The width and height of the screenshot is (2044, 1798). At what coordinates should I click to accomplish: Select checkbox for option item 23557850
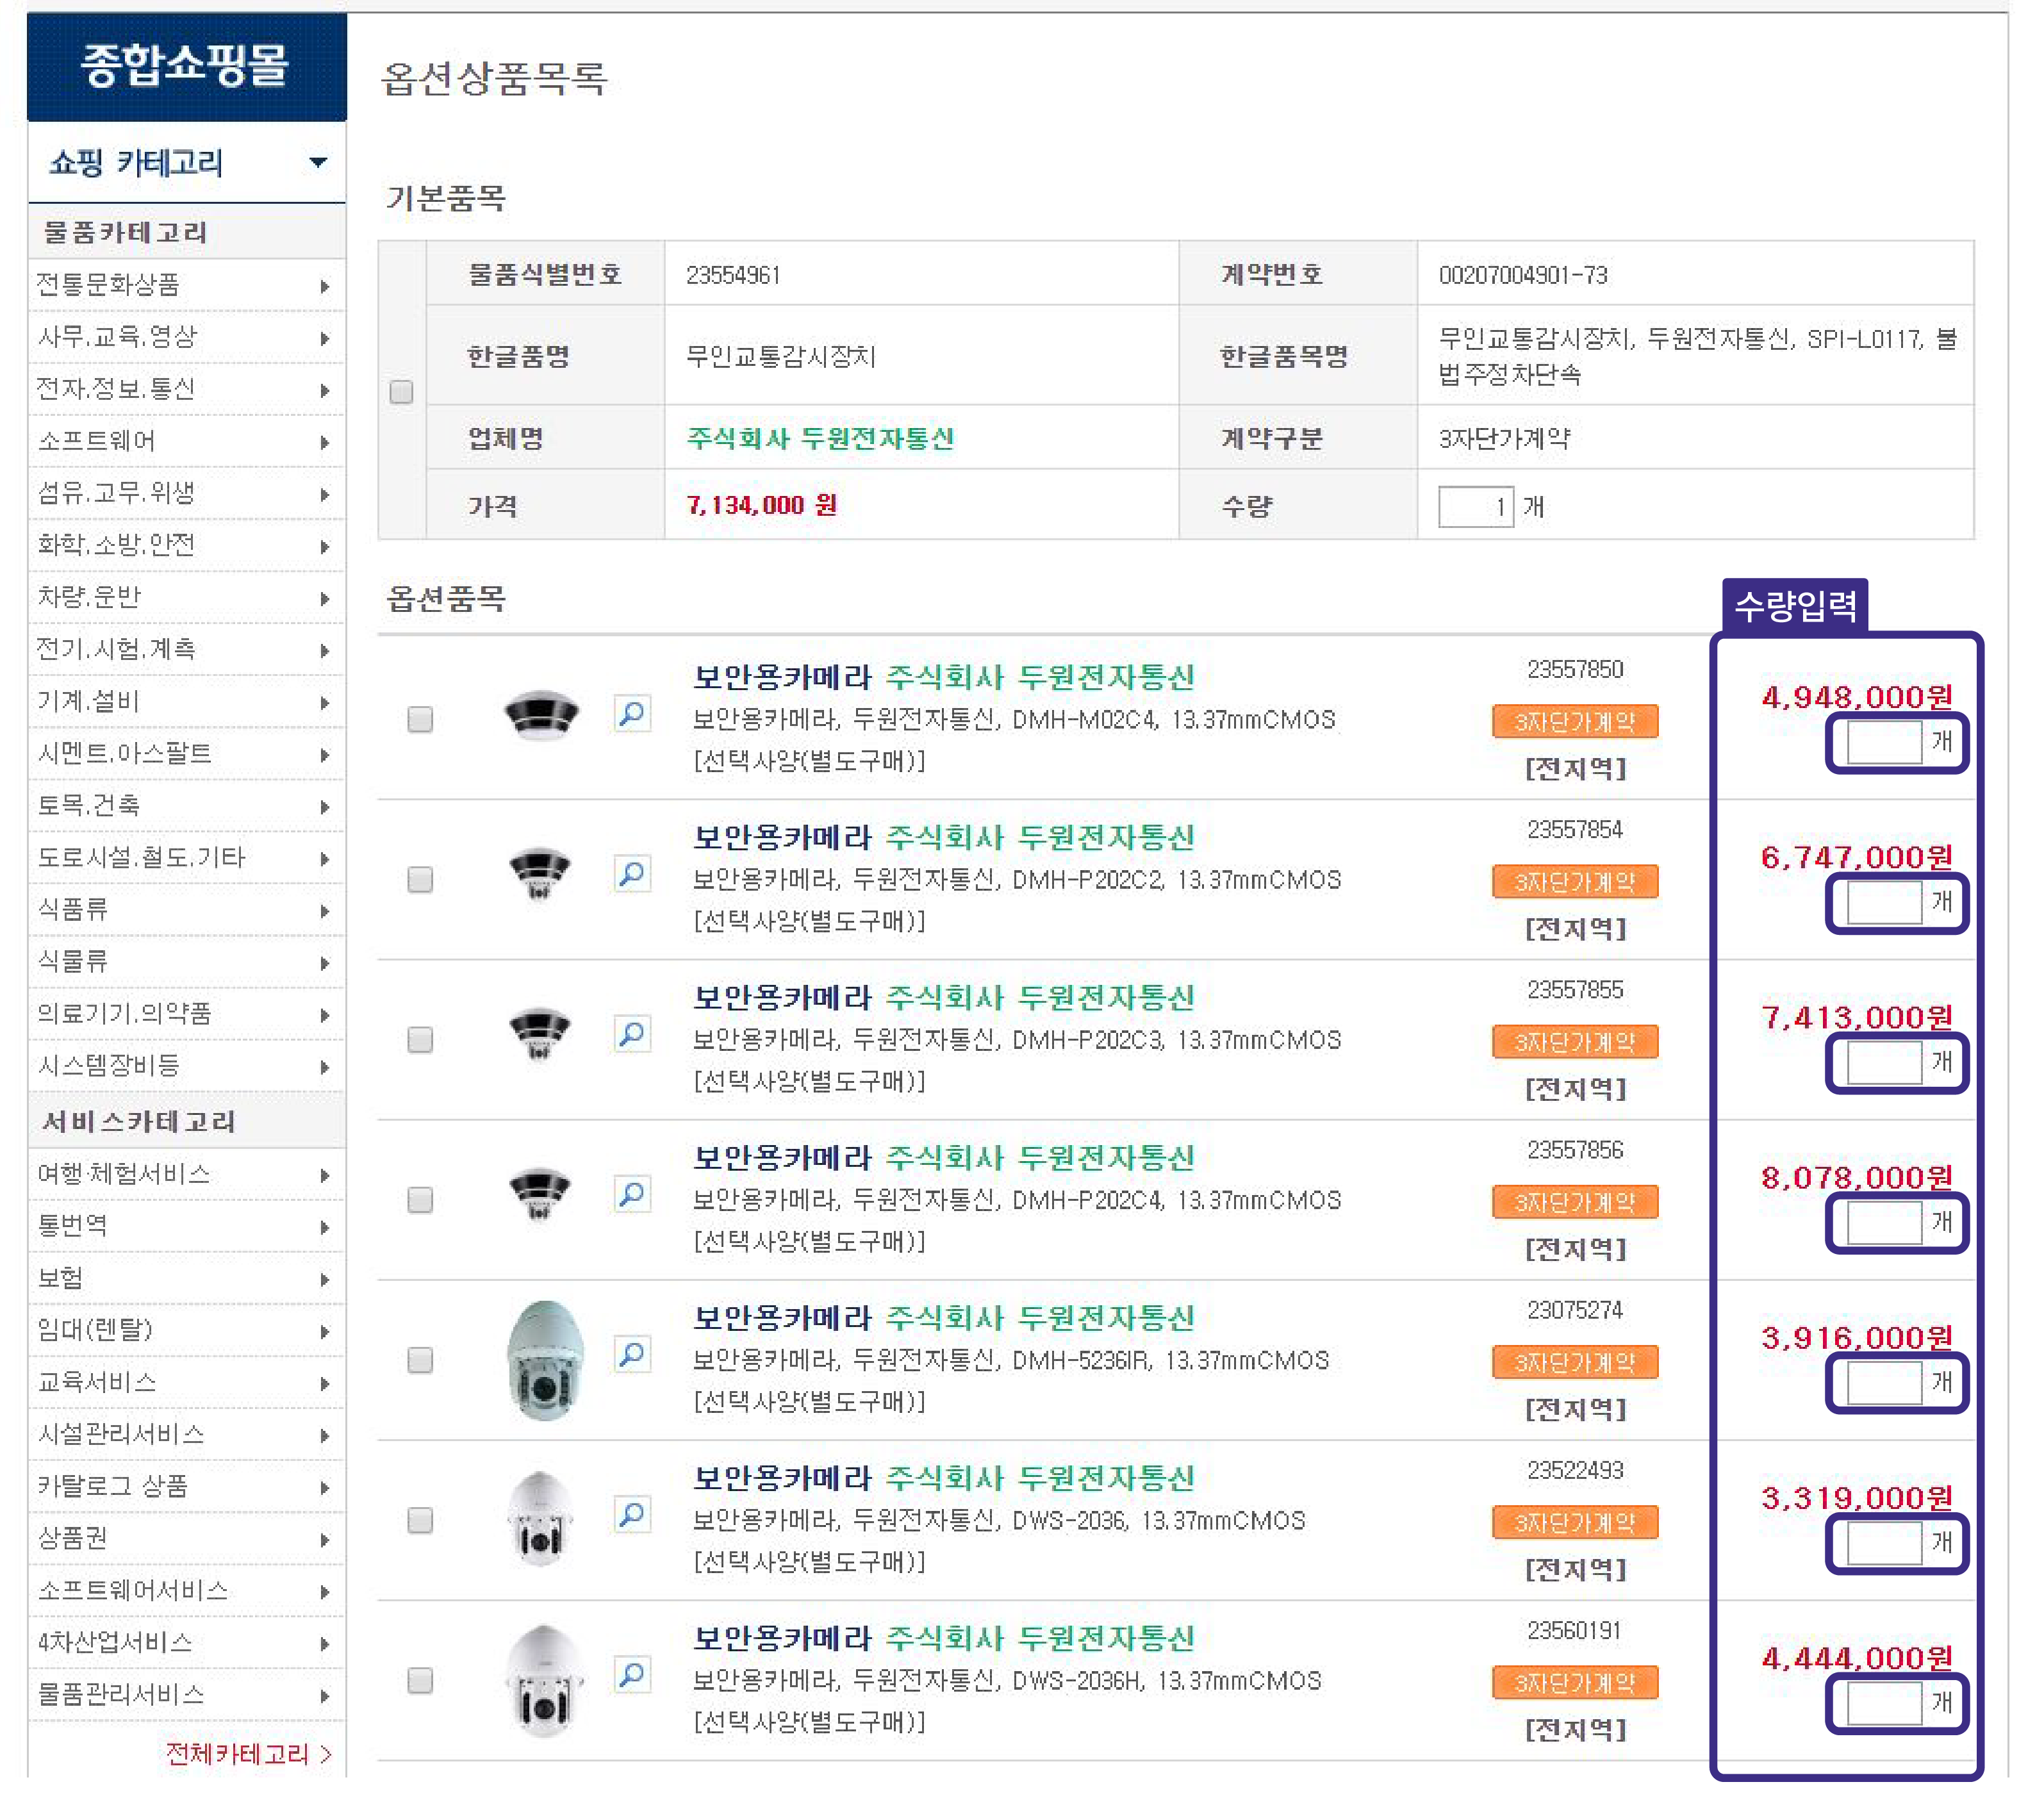point(420,719)
